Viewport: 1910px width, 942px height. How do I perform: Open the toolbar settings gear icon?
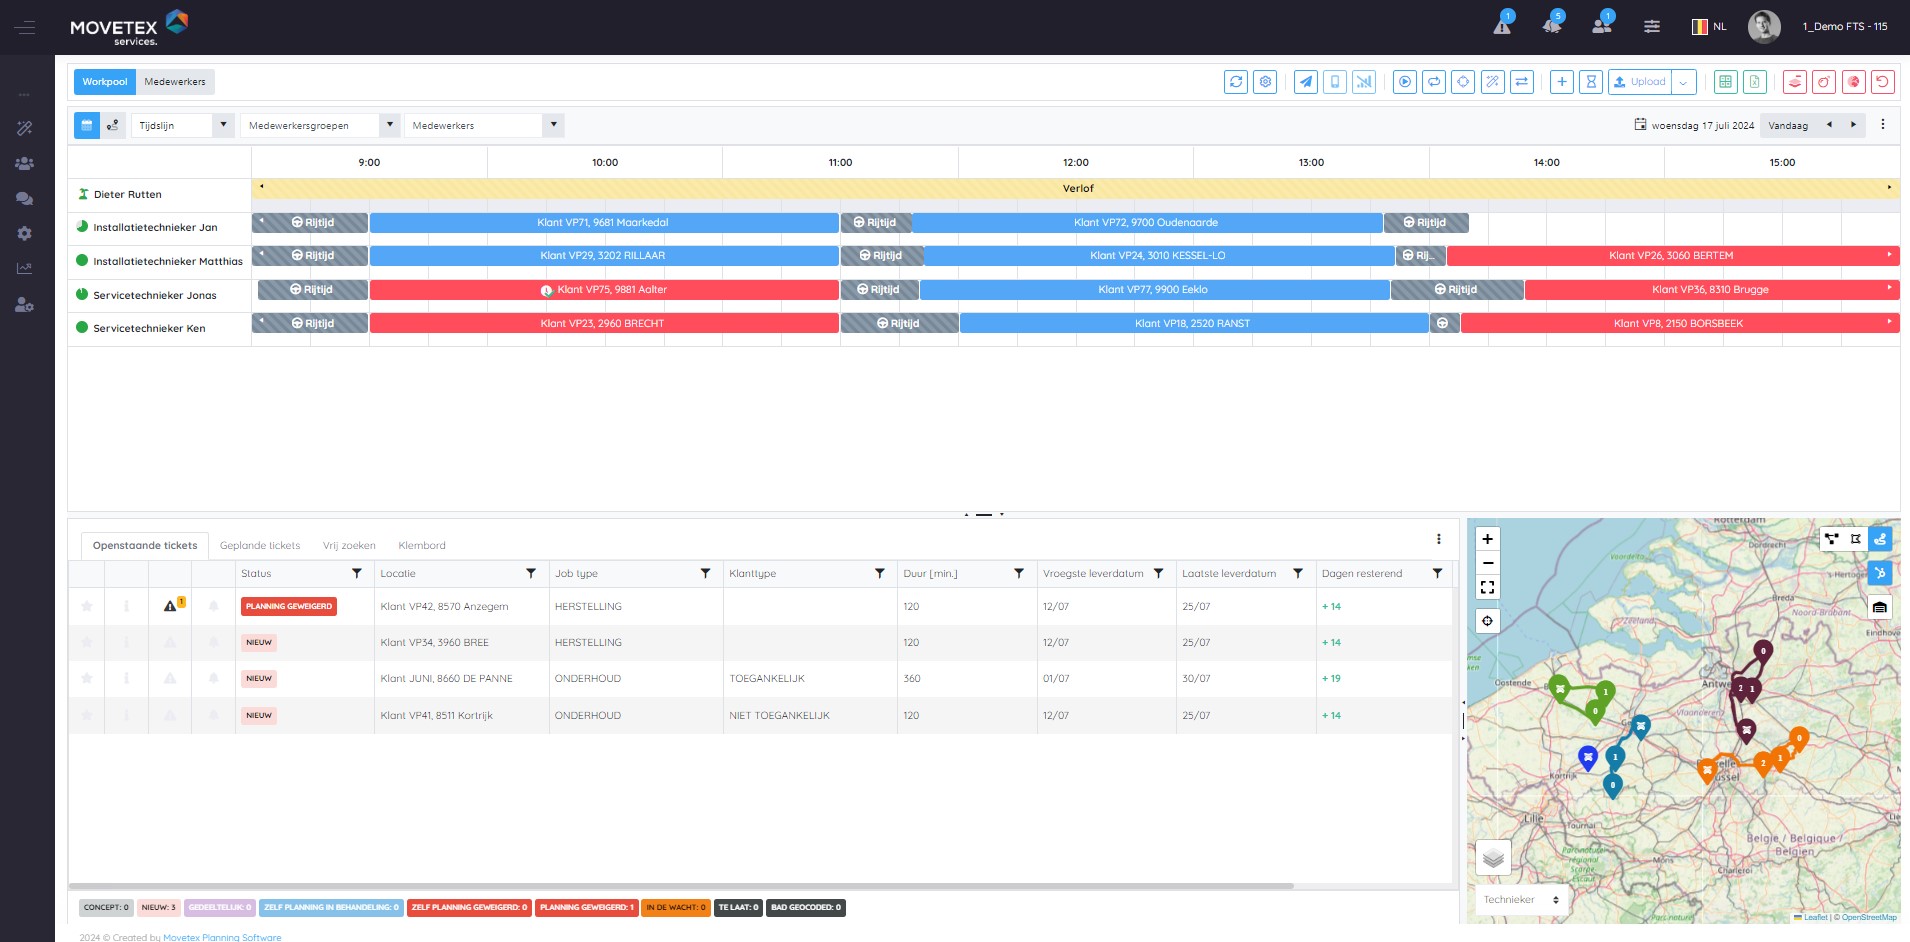click(x=1265, y=82)
